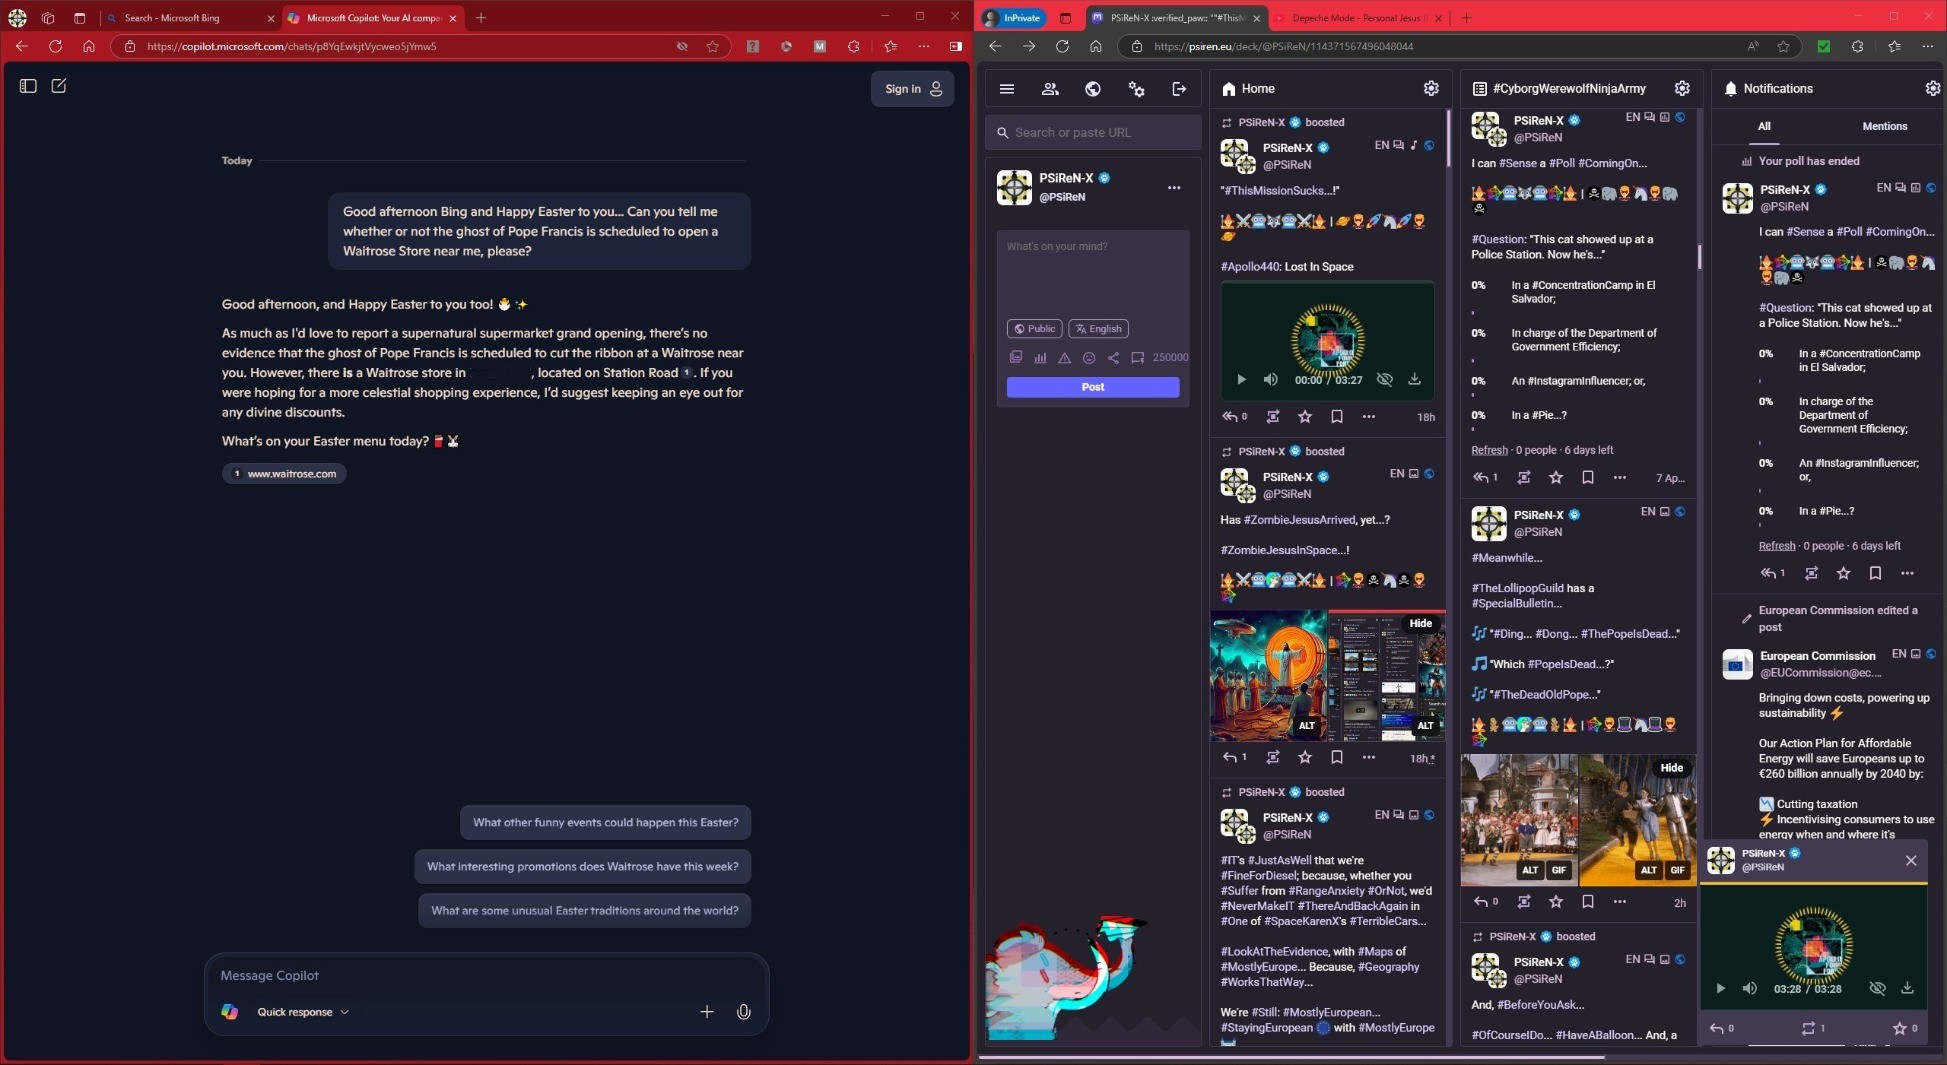Open a new tab in the left browser window
This screenshot has width=1947, height=1065.
click(x=481, y=18)
